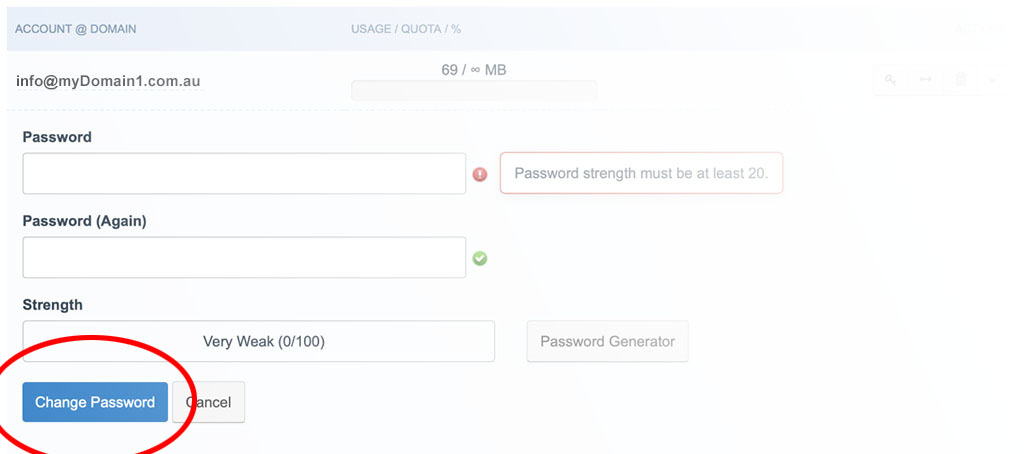Click the trash delete account icon

(x=961, y=80)
